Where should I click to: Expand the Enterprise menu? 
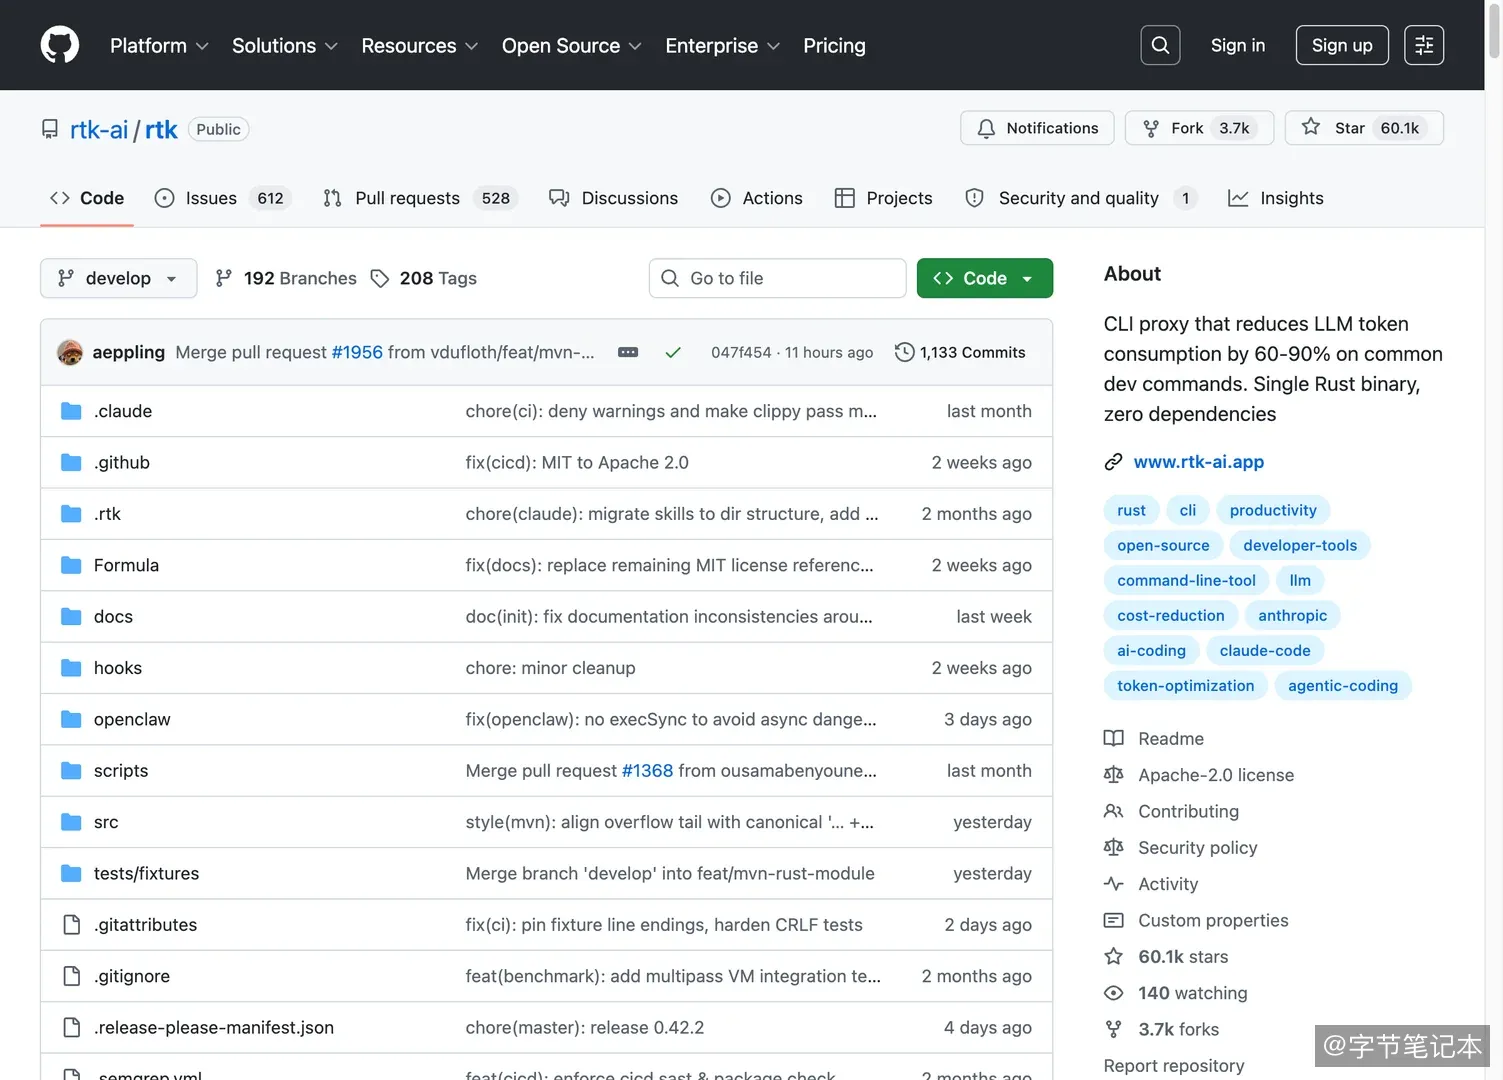(x=722, y=46)
